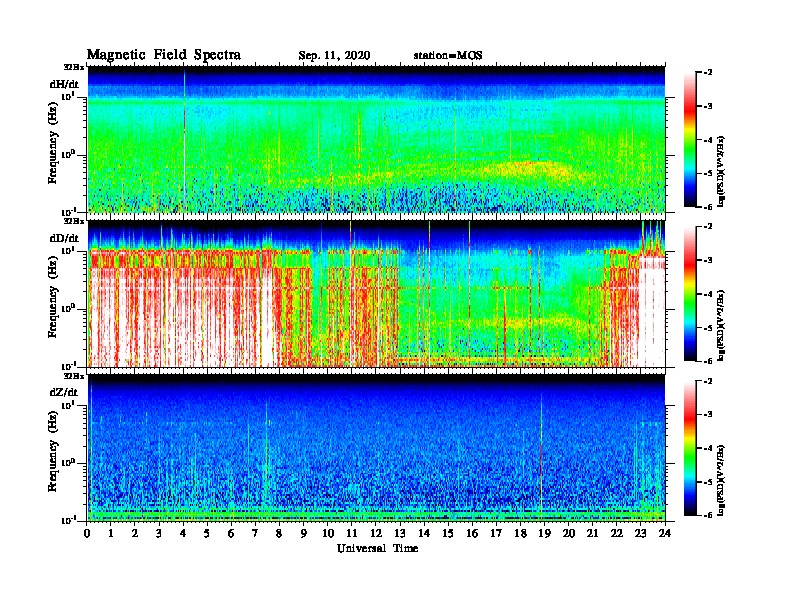Screen dimensions: 792x612
Task: Click hour tick label "13" on the time axis
Action: (x=400, y=534)
